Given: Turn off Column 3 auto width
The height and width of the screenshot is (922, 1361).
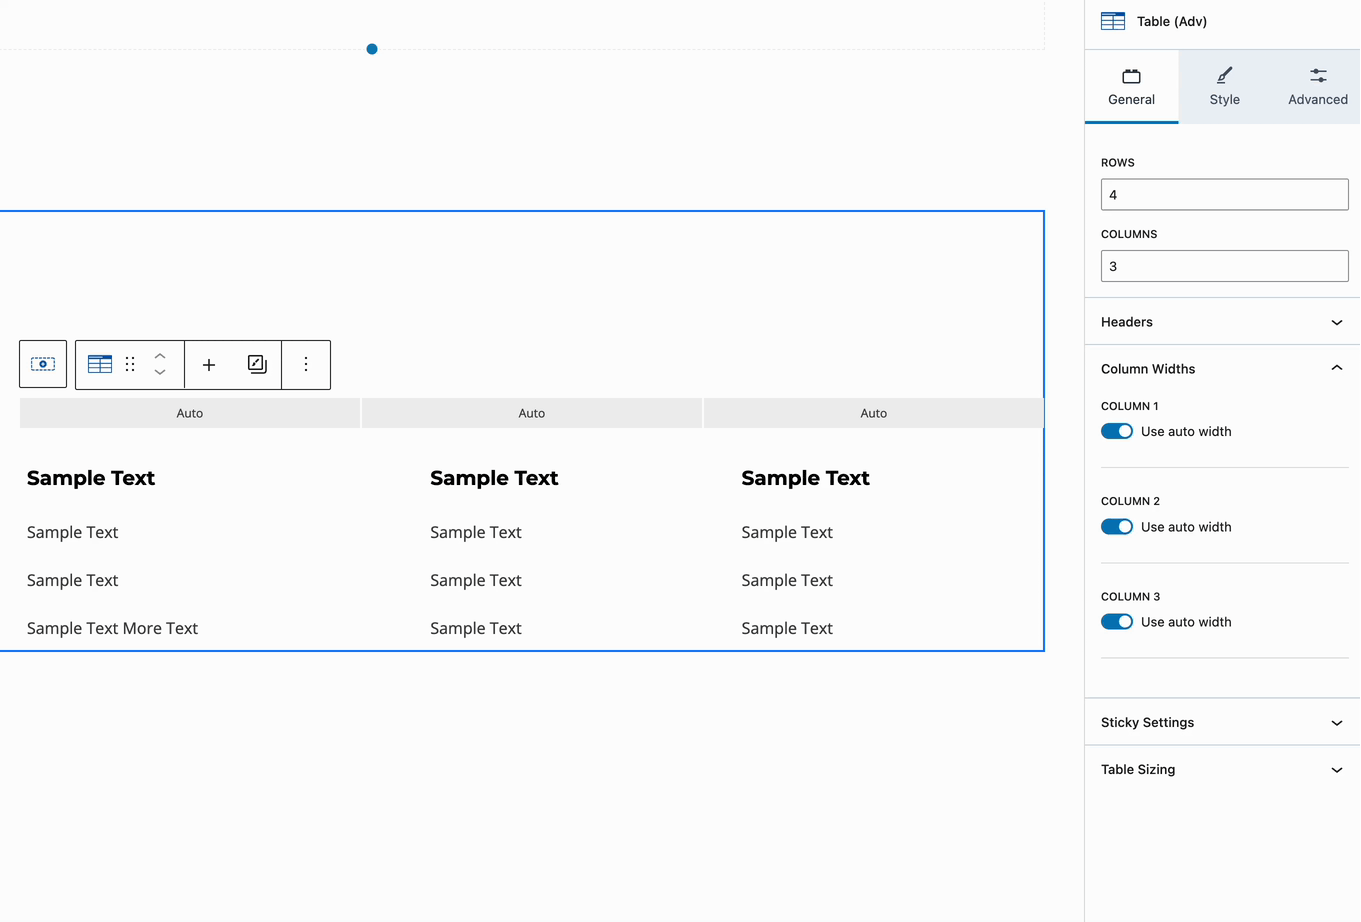Looking at the screenshot, I should tap(1116, 621).
